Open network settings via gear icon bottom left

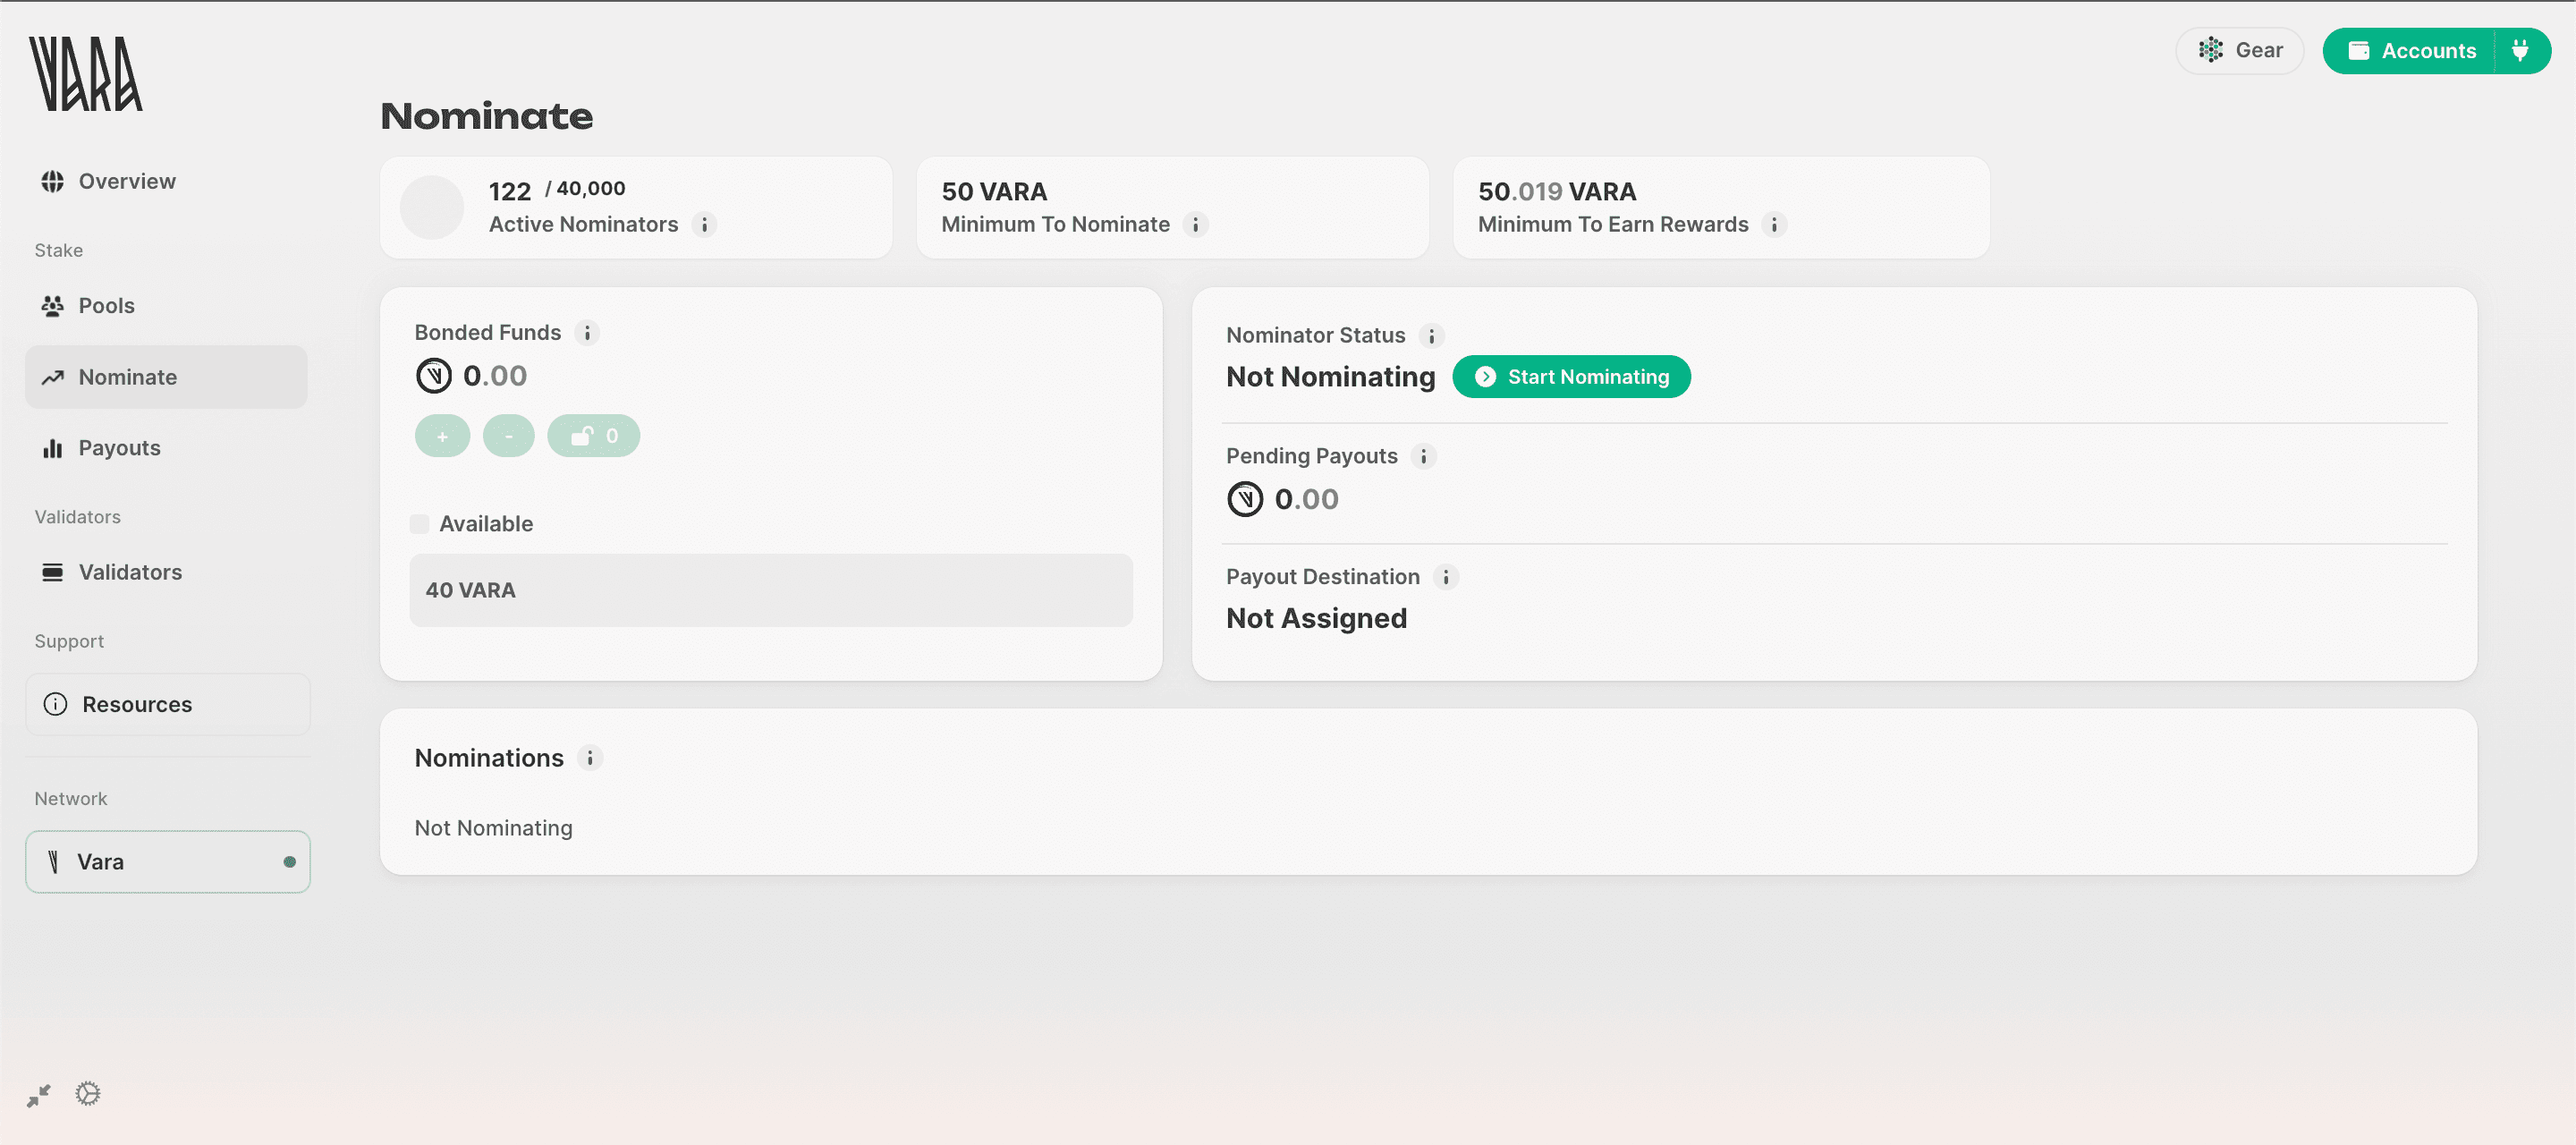[87, 1093]
